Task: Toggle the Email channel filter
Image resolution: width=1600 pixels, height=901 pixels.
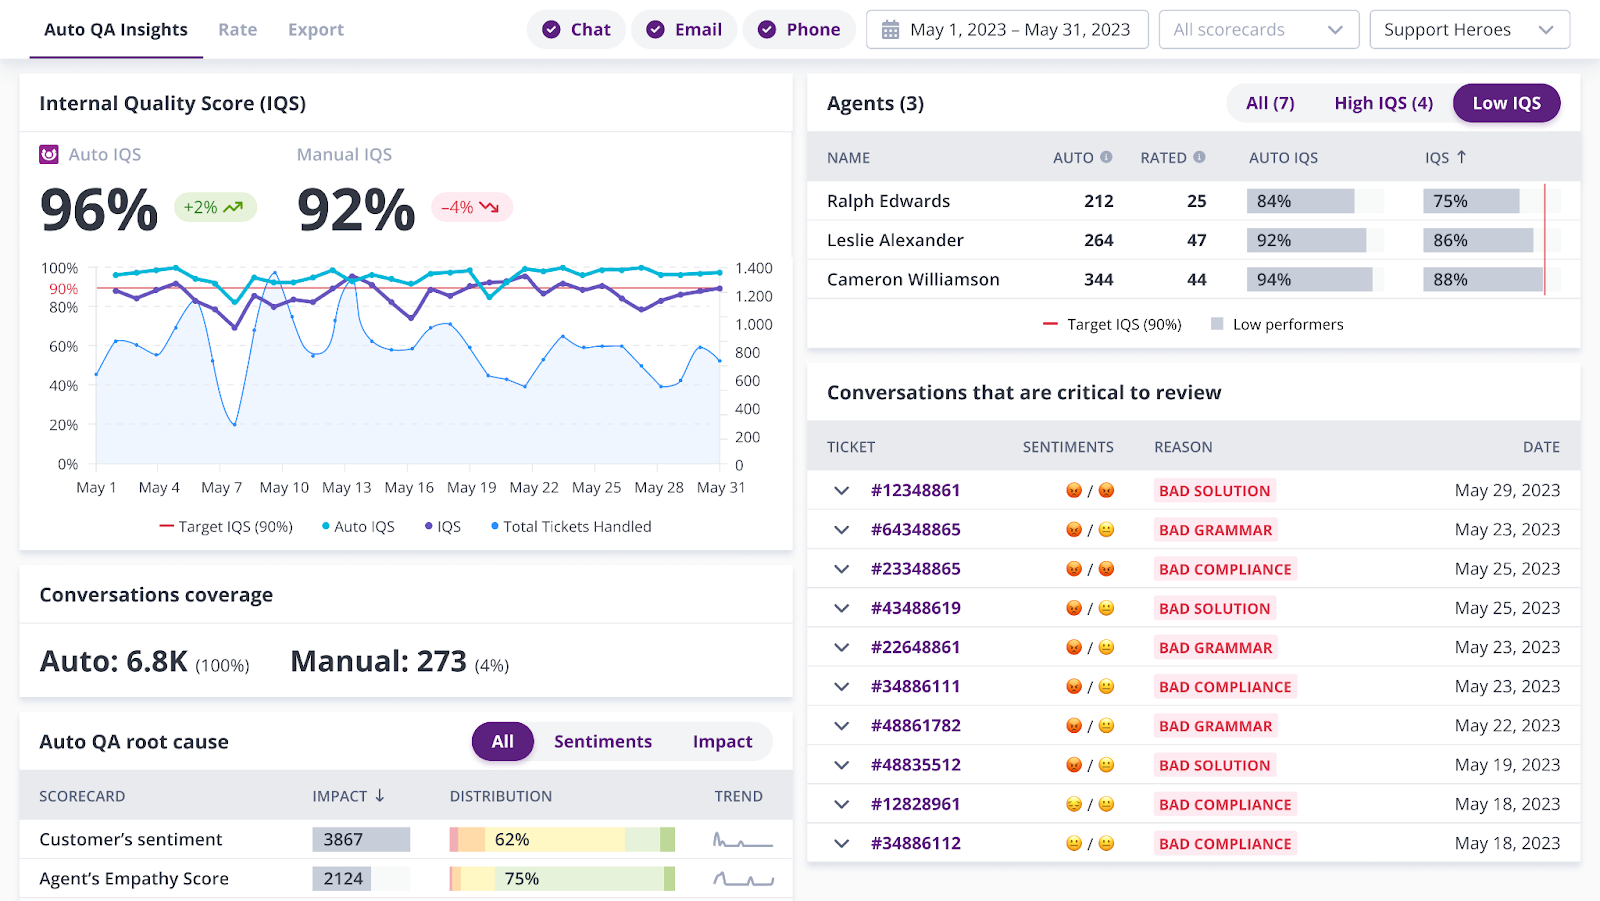Action: click(684, 30)
